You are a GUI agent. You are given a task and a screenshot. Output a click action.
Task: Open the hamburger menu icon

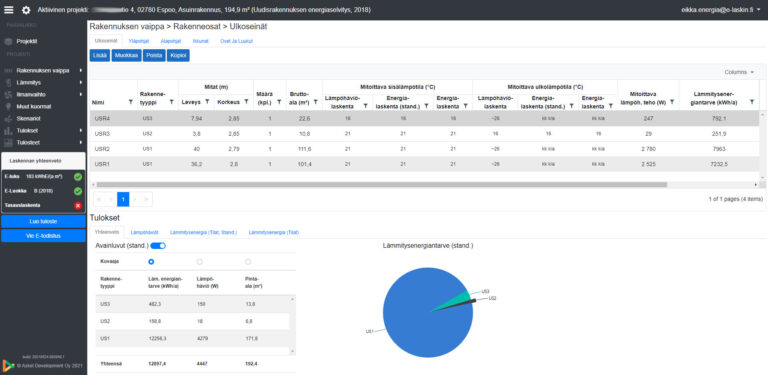9,10
